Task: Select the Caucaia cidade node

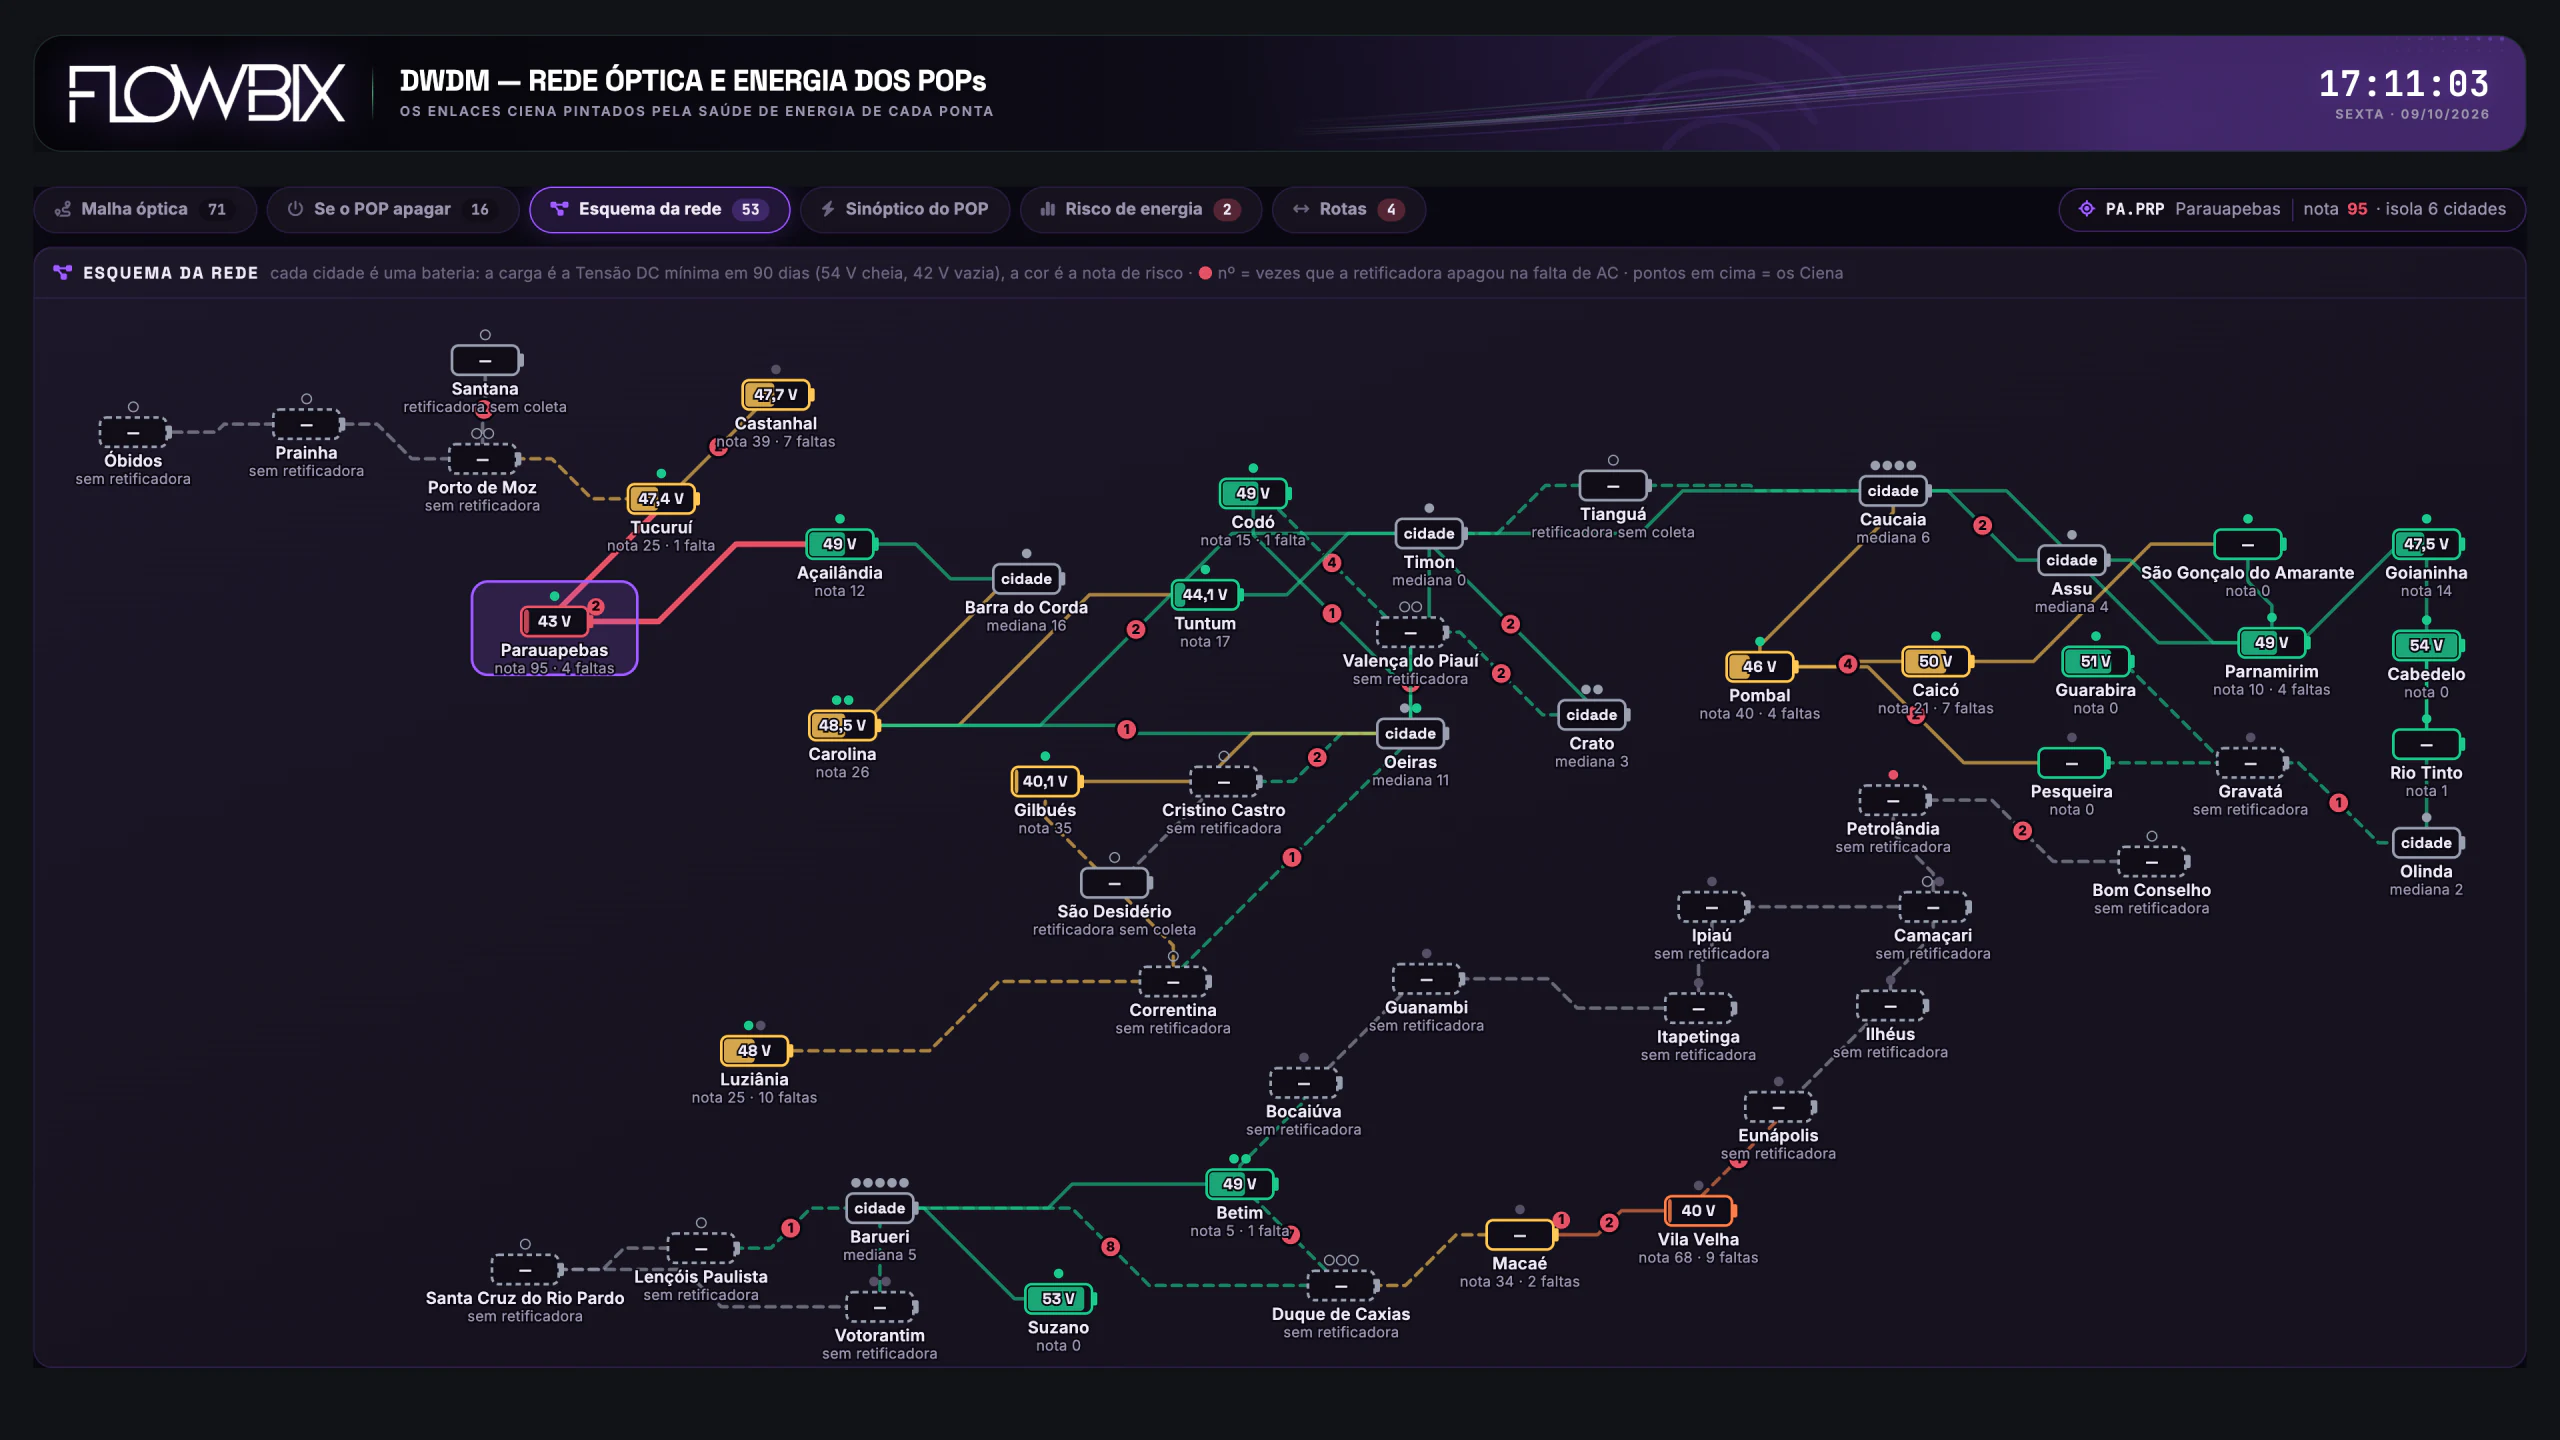Action: 1893,491
